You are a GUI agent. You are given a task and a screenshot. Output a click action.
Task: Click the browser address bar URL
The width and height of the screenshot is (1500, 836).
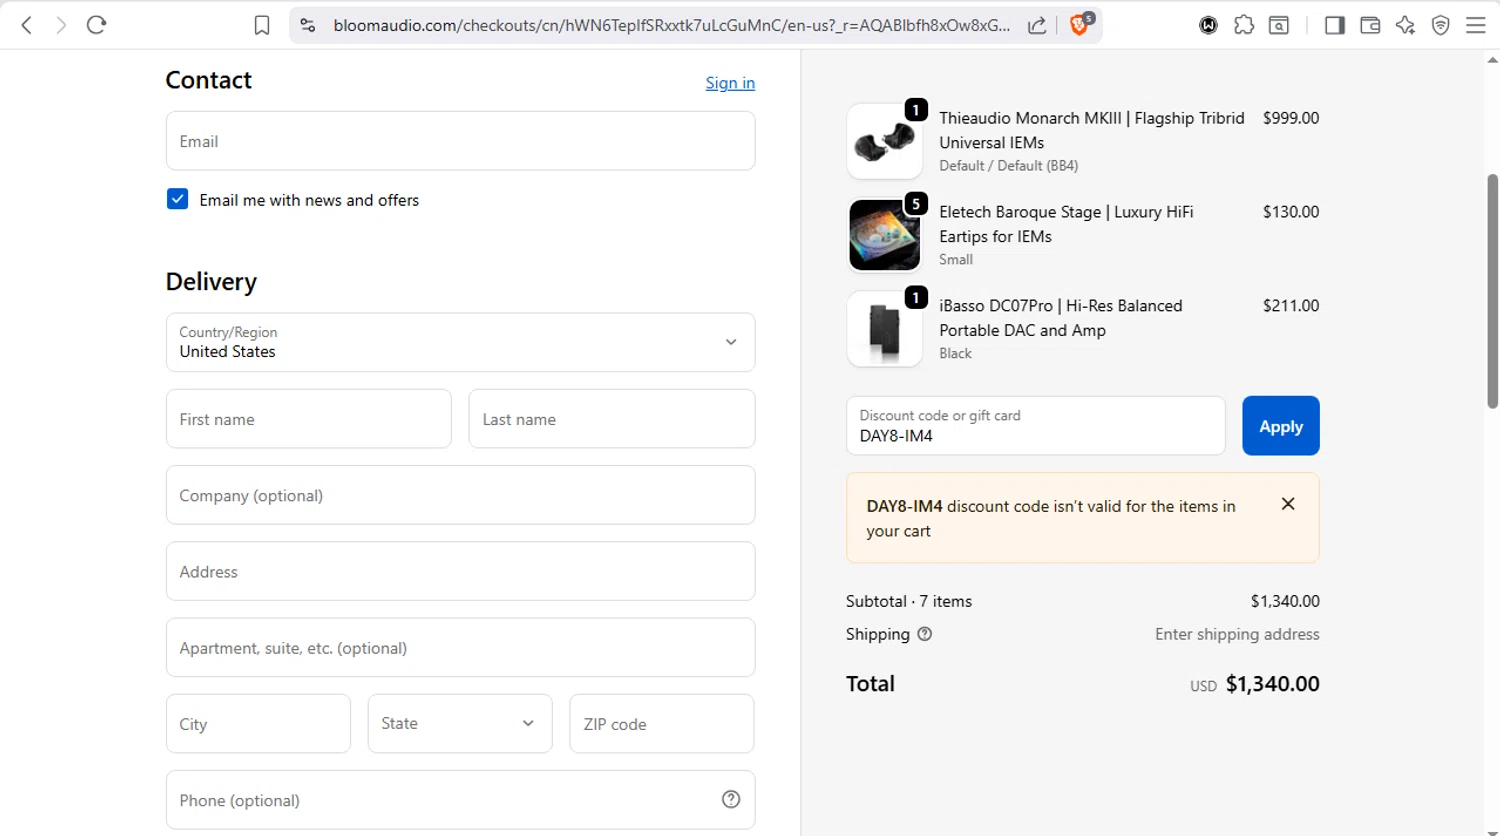[671, 25]
